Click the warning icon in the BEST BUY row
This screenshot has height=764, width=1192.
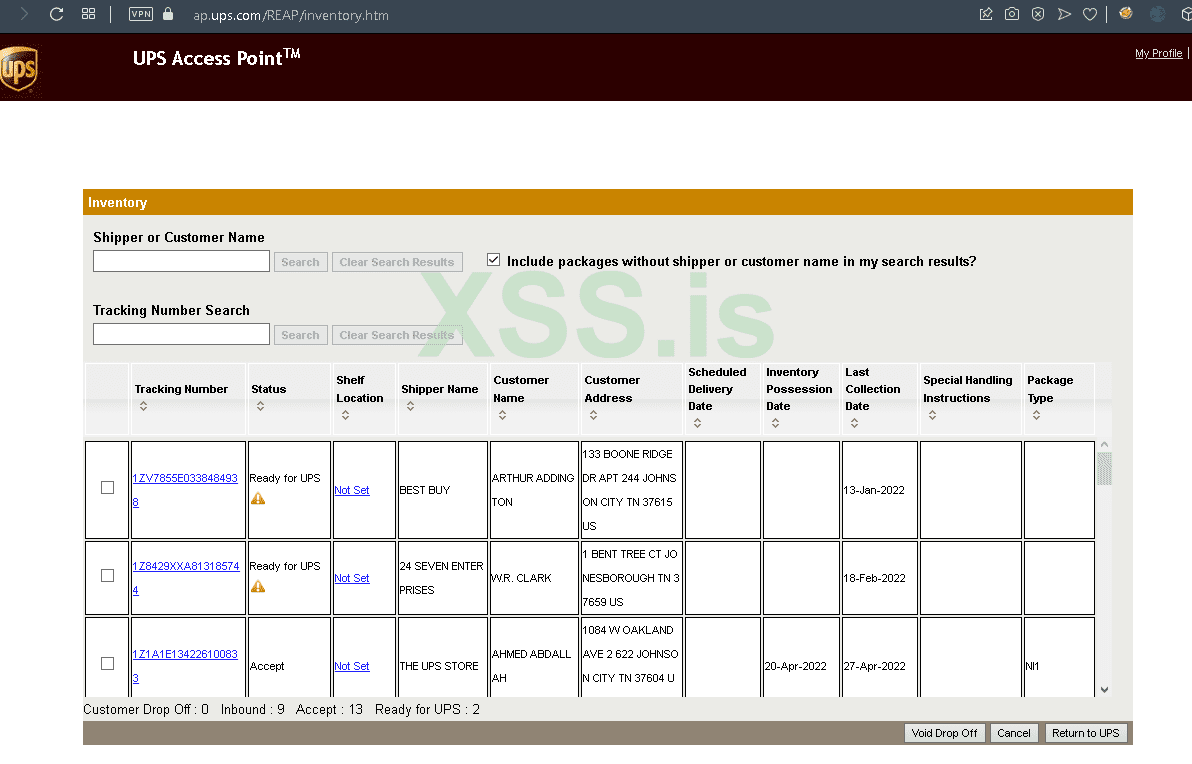tap(258, 499)
